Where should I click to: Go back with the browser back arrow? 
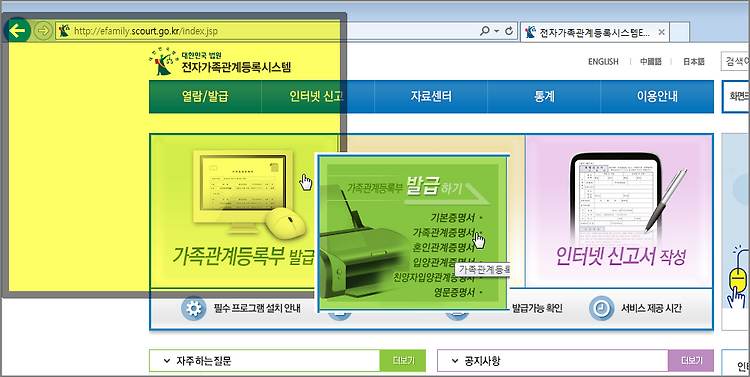click(x=17, y=31)
